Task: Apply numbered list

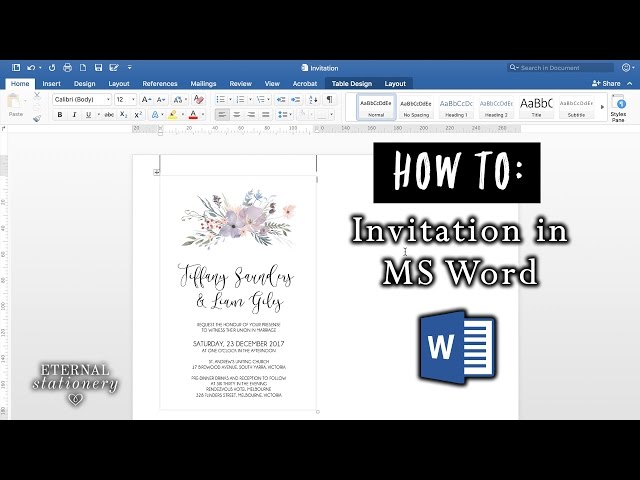Action: (x=240, y=99)
